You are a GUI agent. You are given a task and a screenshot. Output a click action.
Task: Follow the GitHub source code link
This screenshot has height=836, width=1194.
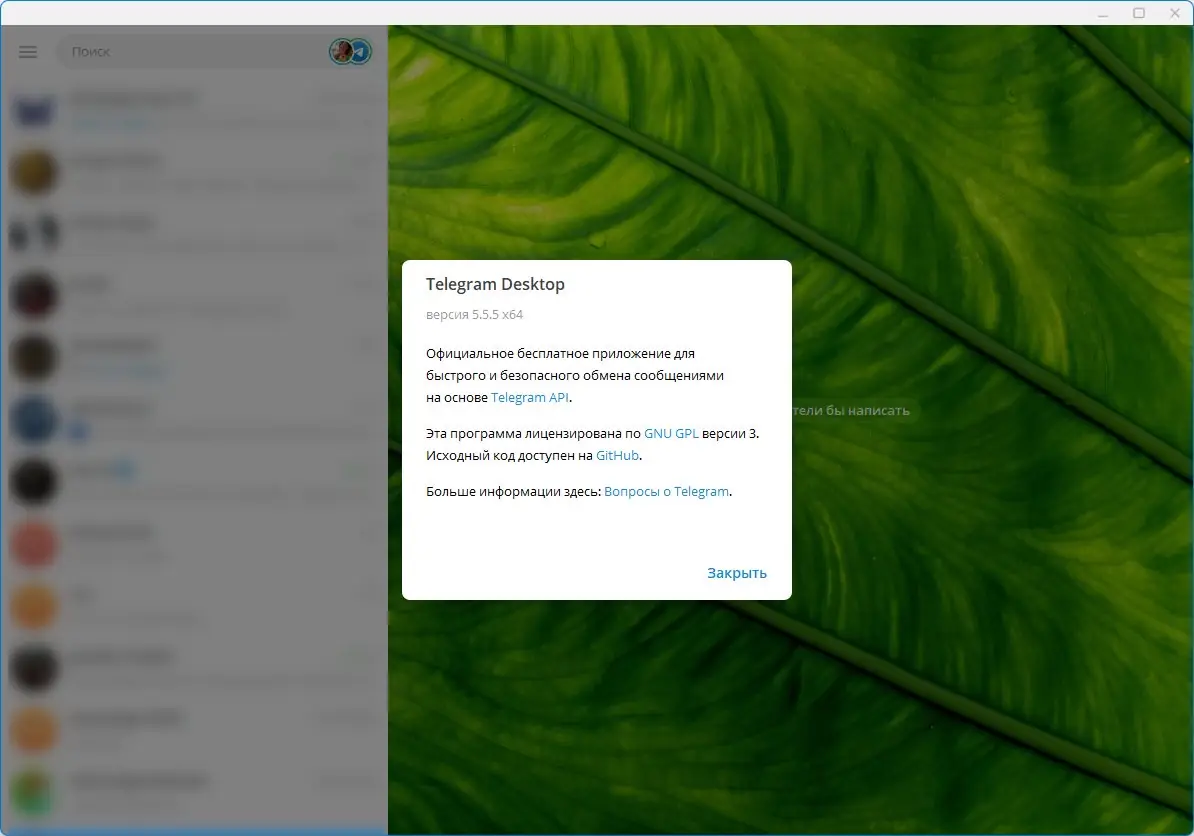click(617, 455)
